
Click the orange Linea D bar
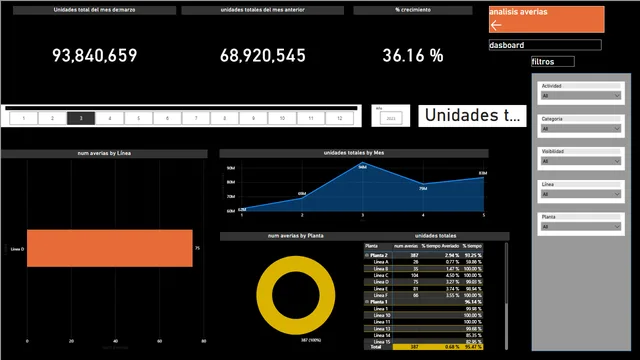(x=110, y=248)
